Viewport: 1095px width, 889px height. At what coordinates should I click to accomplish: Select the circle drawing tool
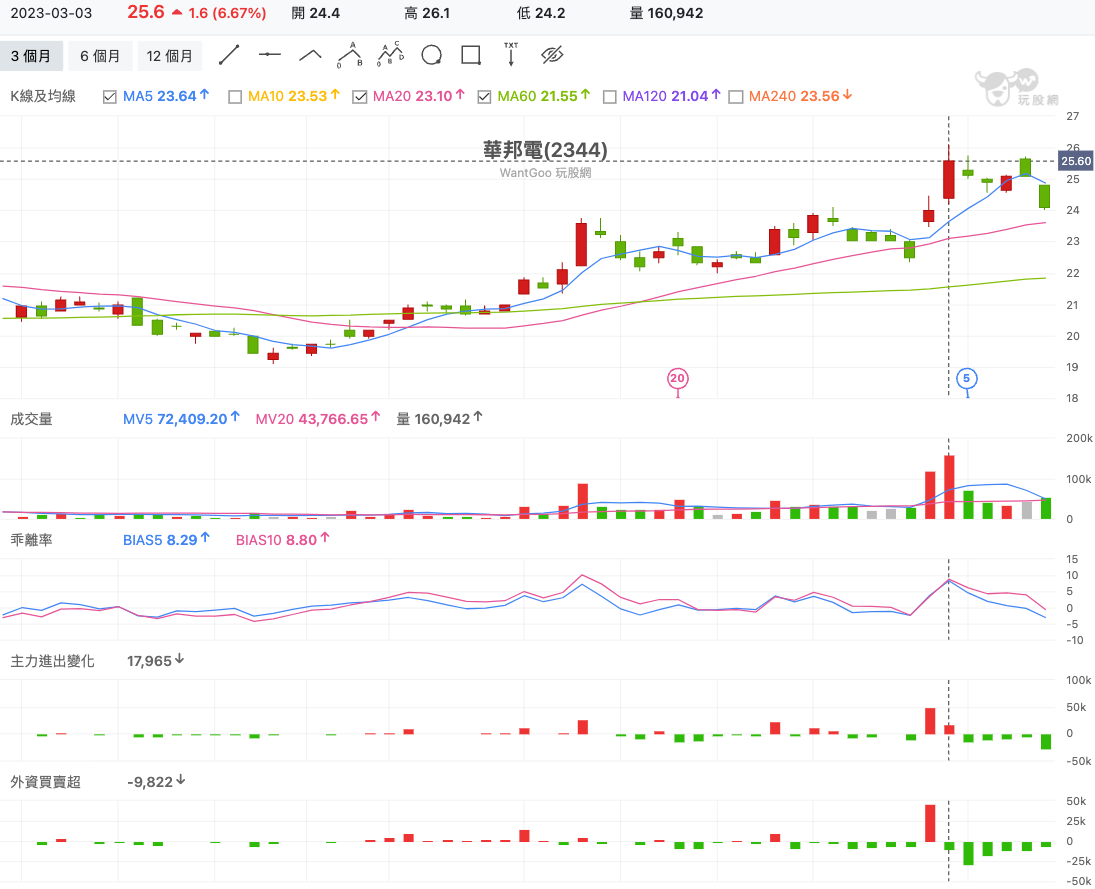(432, 55)
